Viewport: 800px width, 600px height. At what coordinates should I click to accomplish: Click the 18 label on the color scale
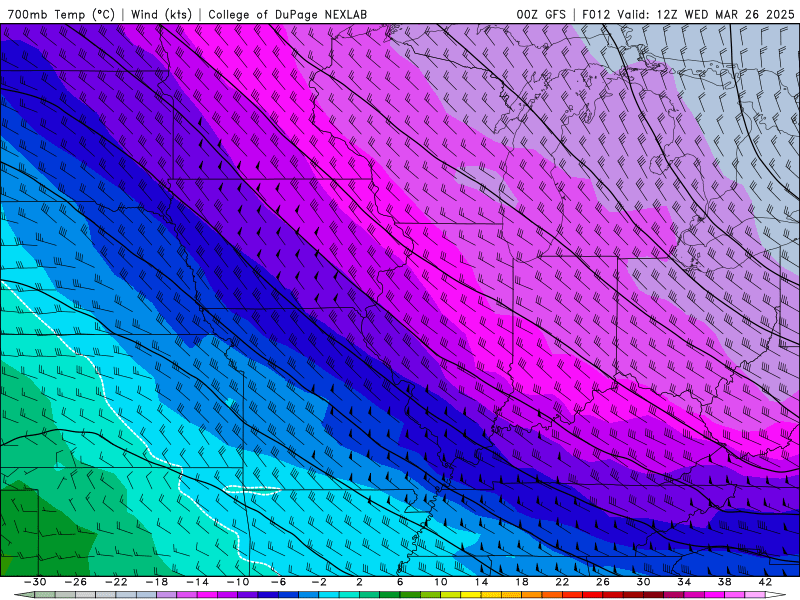point(521,582)
